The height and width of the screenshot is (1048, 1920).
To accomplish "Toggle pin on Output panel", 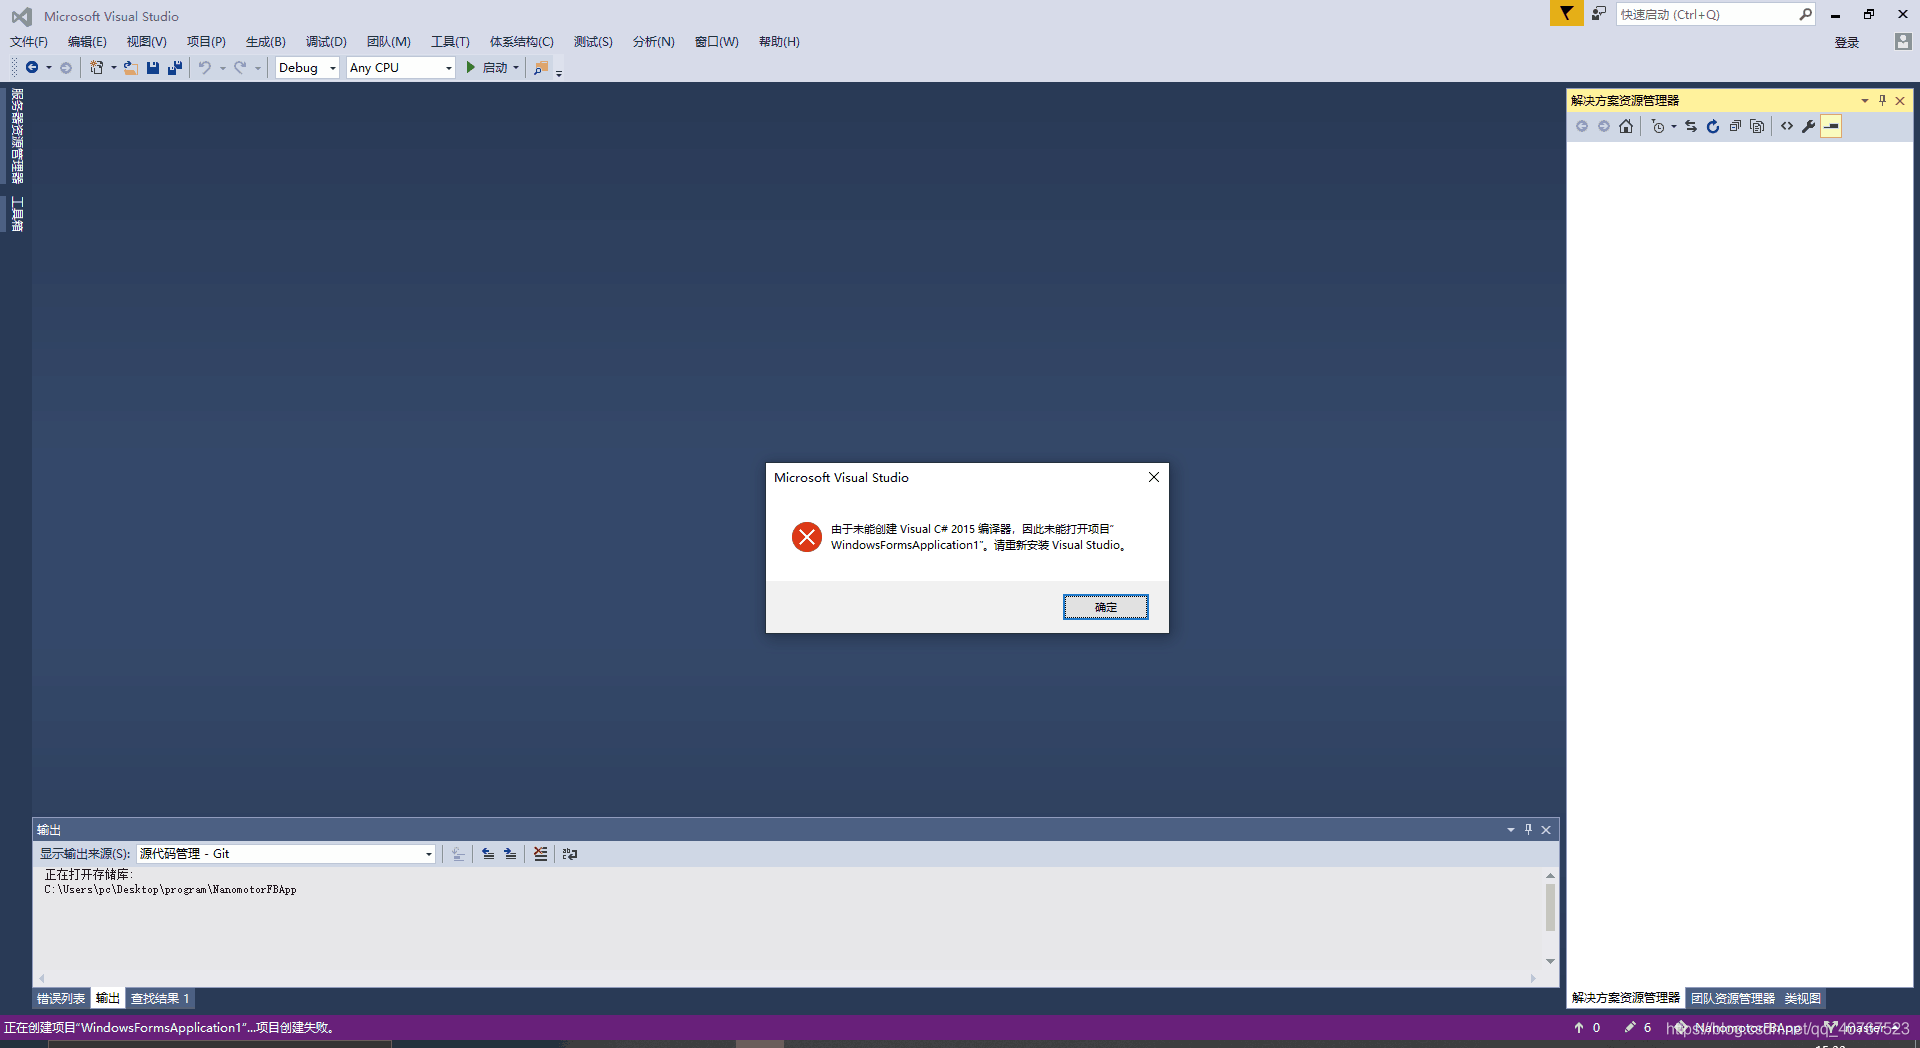I will pos(1528,829).
